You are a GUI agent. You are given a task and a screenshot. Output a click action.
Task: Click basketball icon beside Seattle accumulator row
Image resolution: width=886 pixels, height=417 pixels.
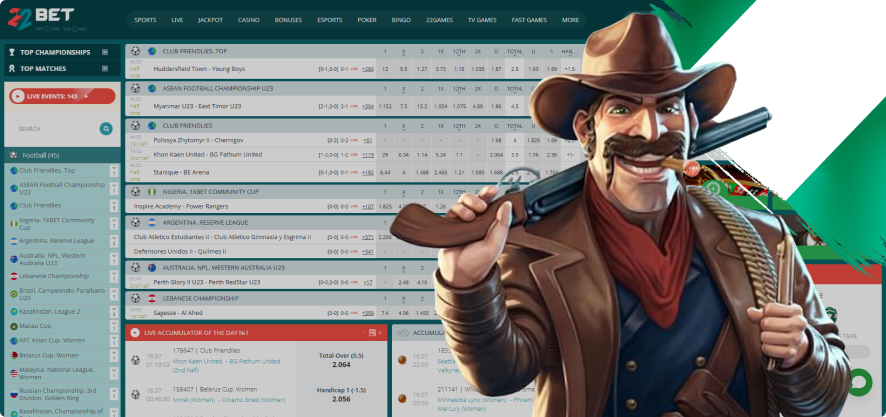point(402,359)
